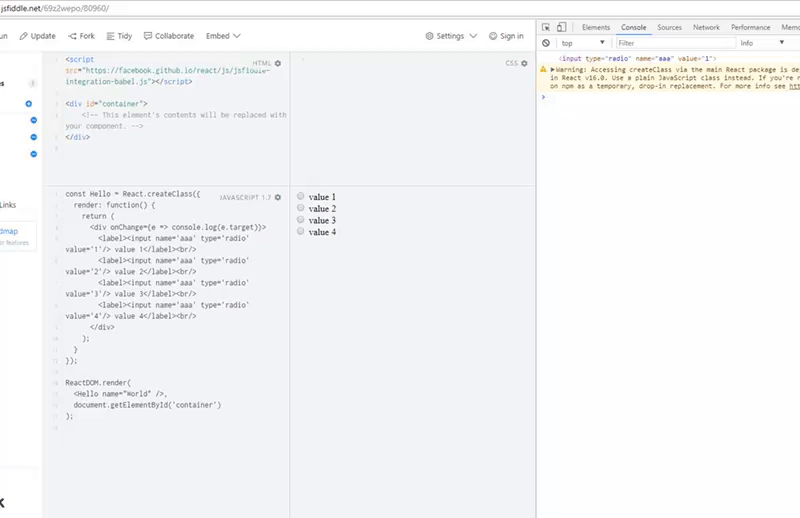Clear the console with the ban icon
This screenshot has height=518, width=800.
tap(546, 43)
